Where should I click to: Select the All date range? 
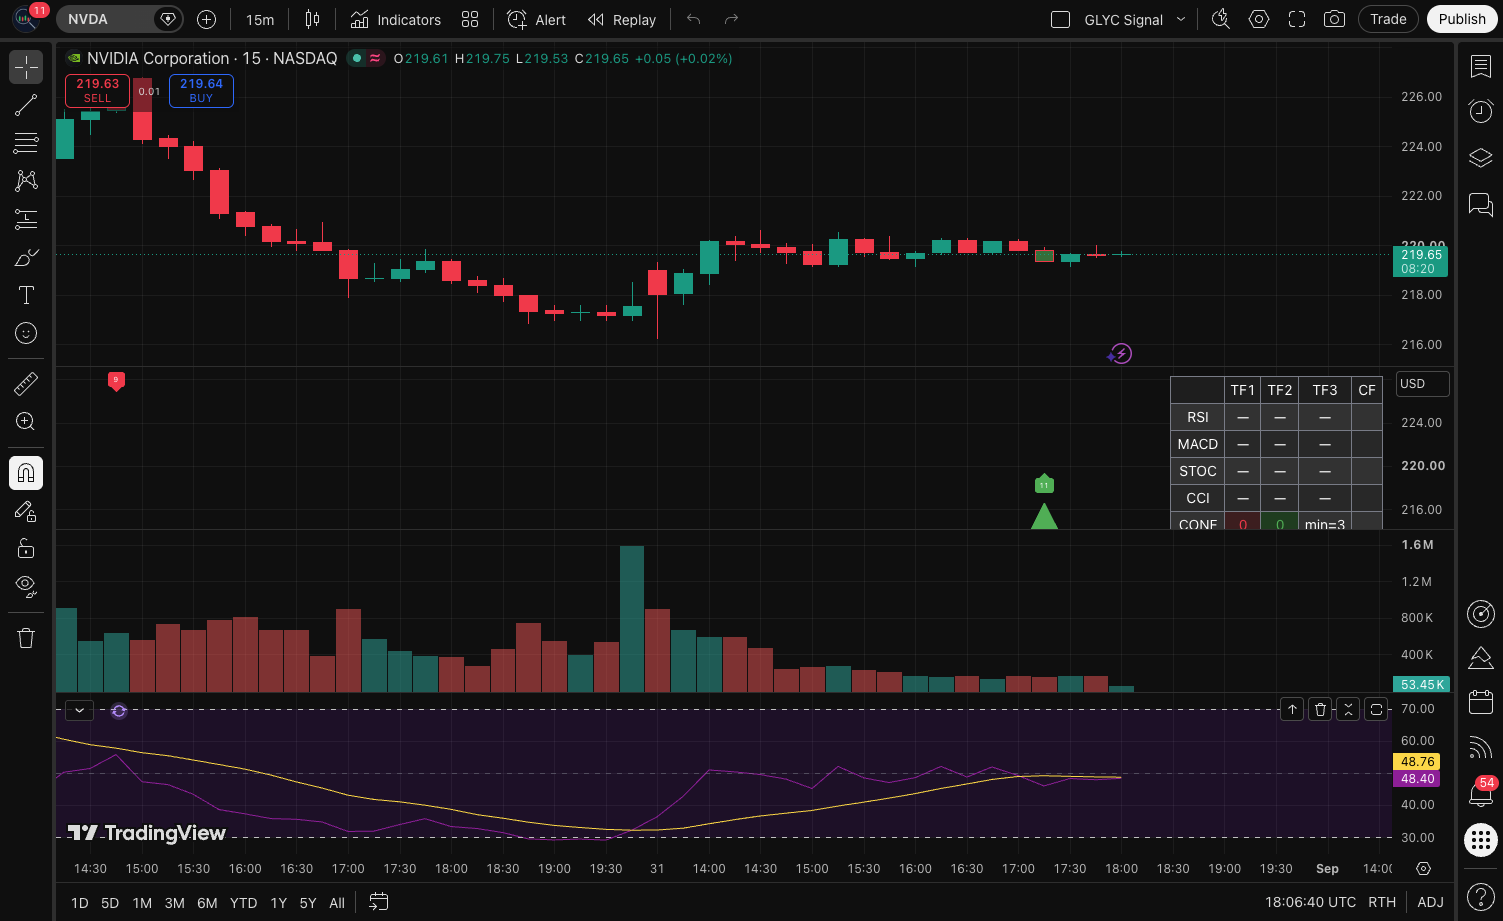337,903
